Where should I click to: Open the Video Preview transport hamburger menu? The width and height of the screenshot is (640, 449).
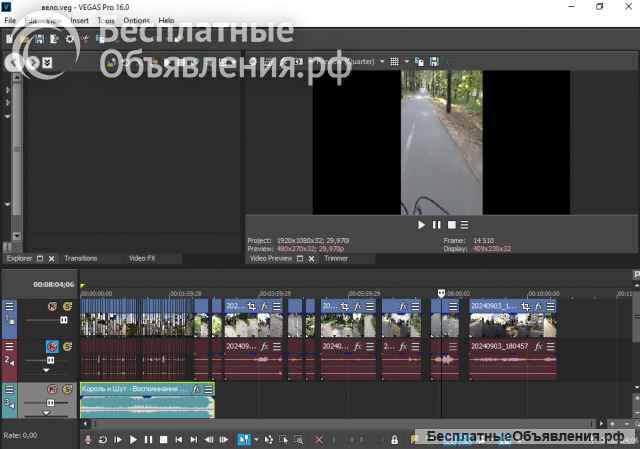click(464, 225)
